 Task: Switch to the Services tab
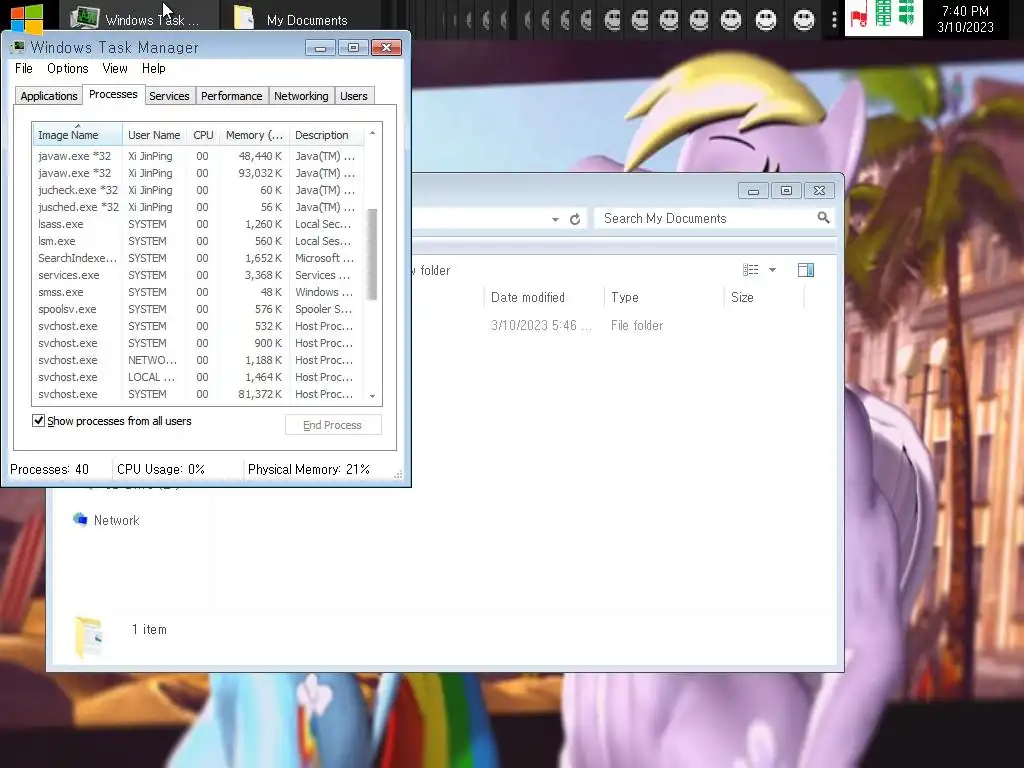click(169, 96)
